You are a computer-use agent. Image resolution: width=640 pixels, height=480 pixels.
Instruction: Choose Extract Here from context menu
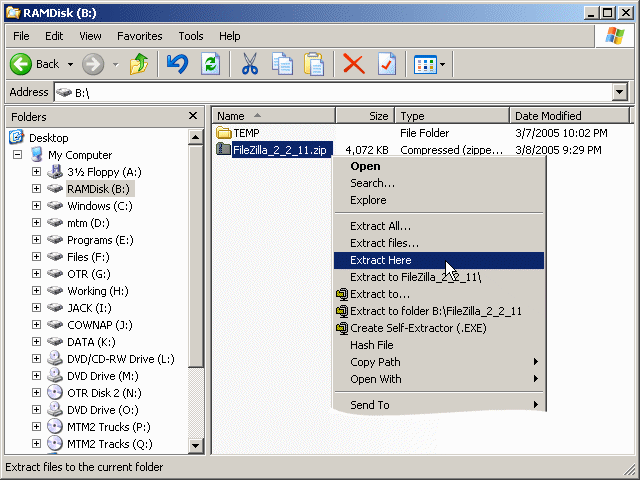point(381,260)
